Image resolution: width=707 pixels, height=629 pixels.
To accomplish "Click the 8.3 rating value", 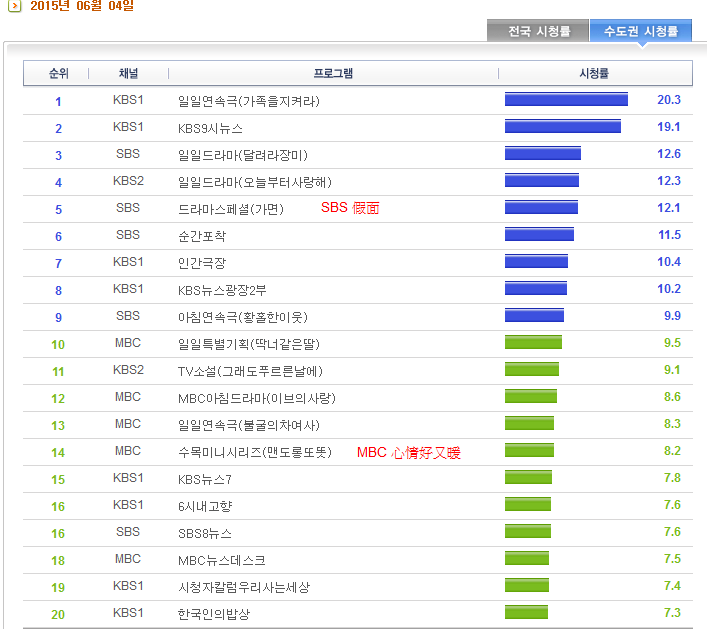I will coord(672,424).
